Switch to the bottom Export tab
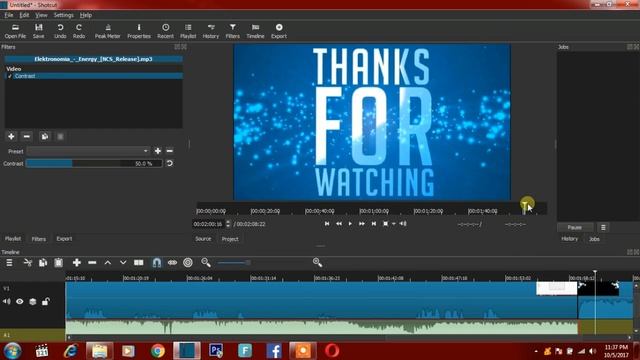 point(64,239)
